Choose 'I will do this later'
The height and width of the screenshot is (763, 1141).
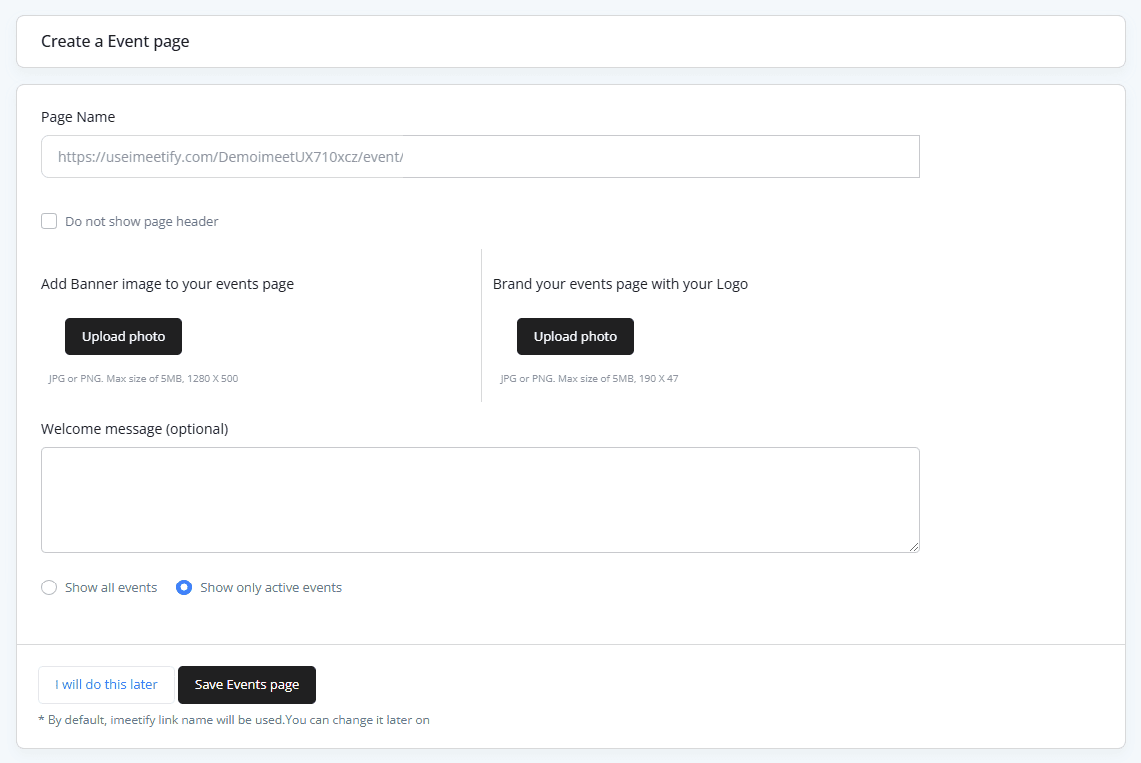(x=106, y=685)
